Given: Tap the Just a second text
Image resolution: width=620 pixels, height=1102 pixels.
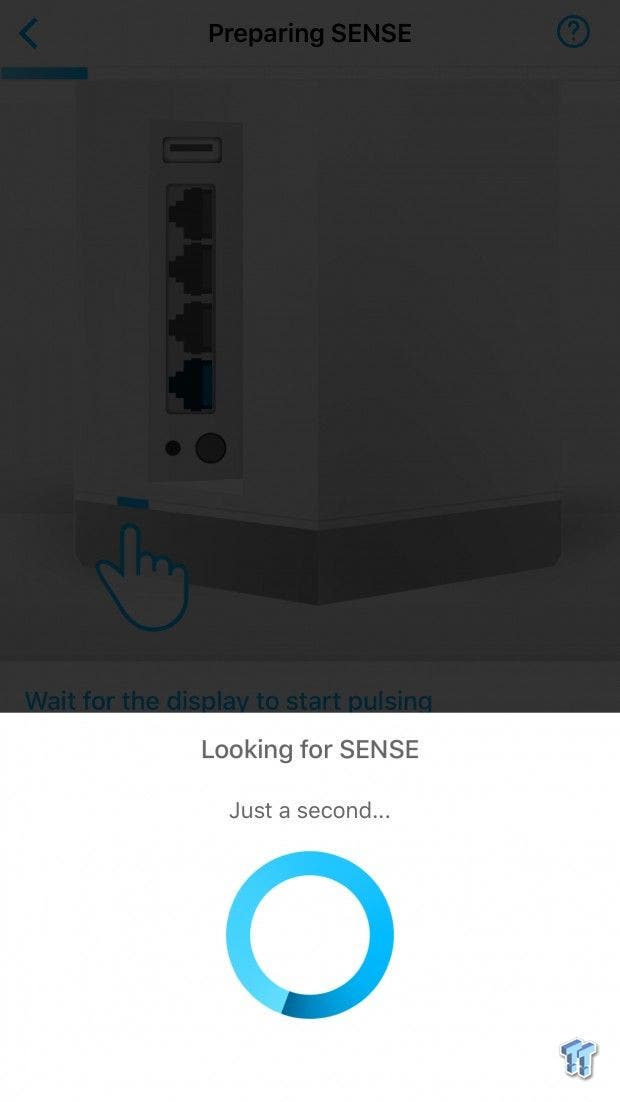Looking at the screenshot, I should coord(310,810).
